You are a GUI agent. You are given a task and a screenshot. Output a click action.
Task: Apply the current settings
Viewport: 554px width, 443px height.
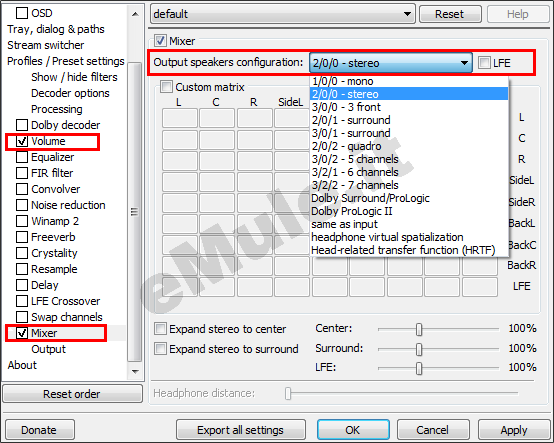click(514, 430)
